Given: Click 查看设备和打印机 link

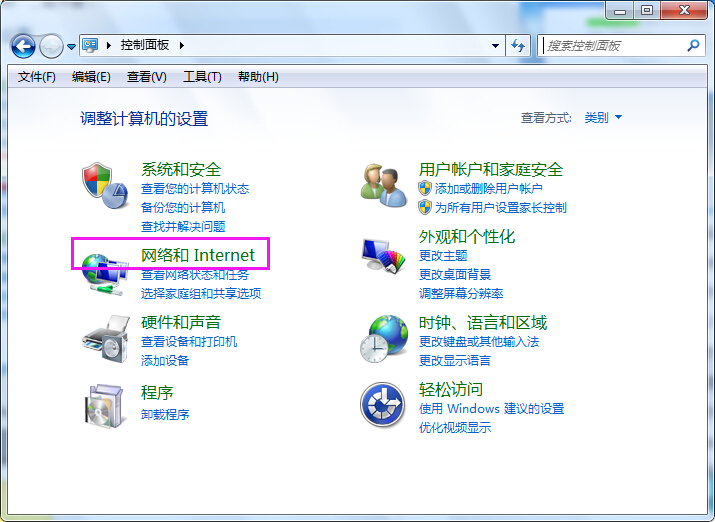Looking at the screenshot, I should [x=189, y=342].
